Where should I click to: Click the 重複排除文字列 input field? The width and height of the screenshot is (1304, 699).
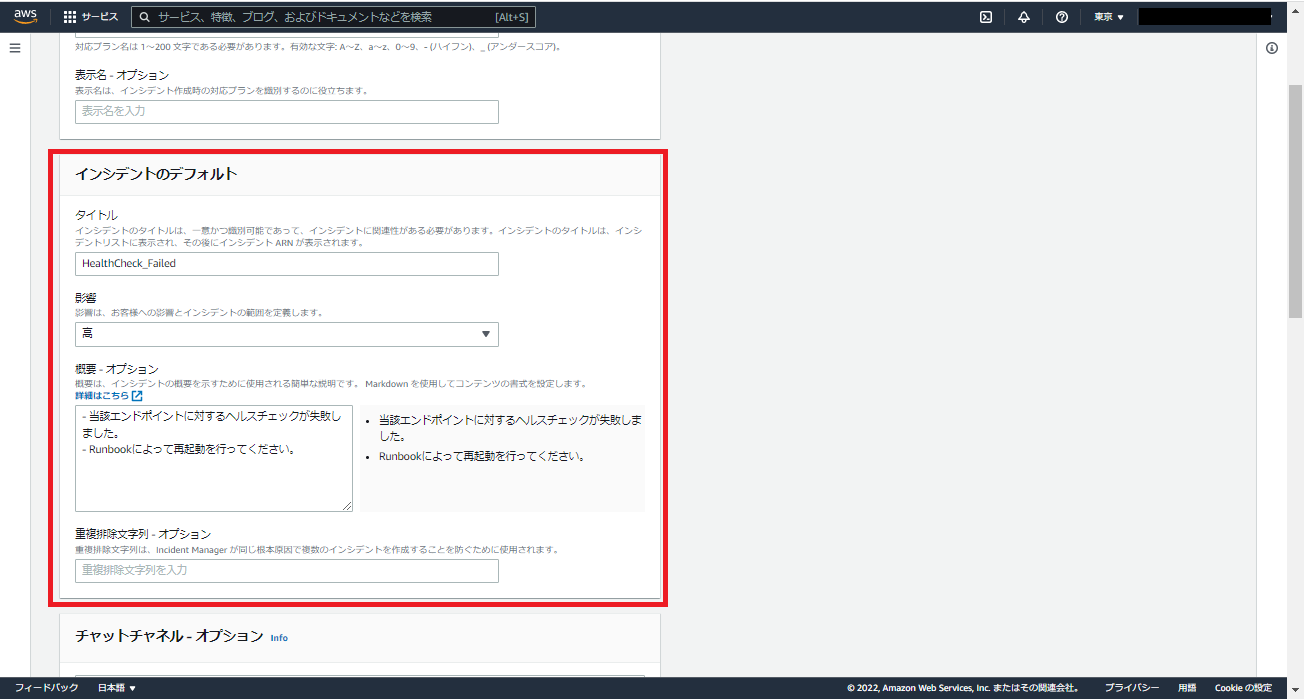click(287, 570)
